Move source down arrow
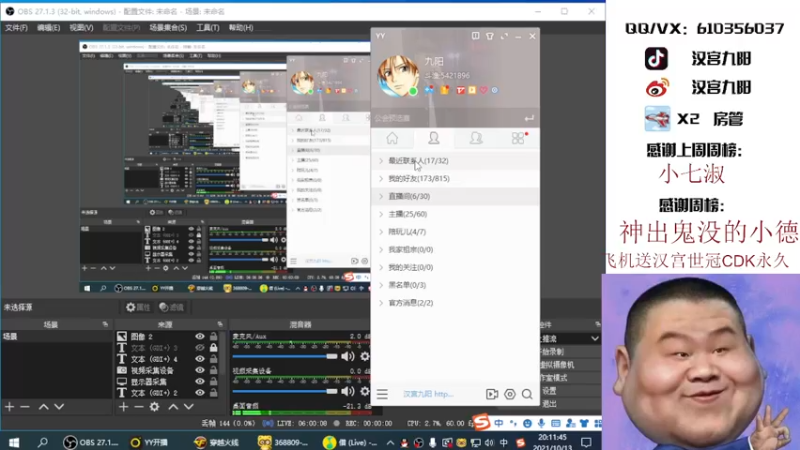Viewport: 800px width, 450px height. 189,407
